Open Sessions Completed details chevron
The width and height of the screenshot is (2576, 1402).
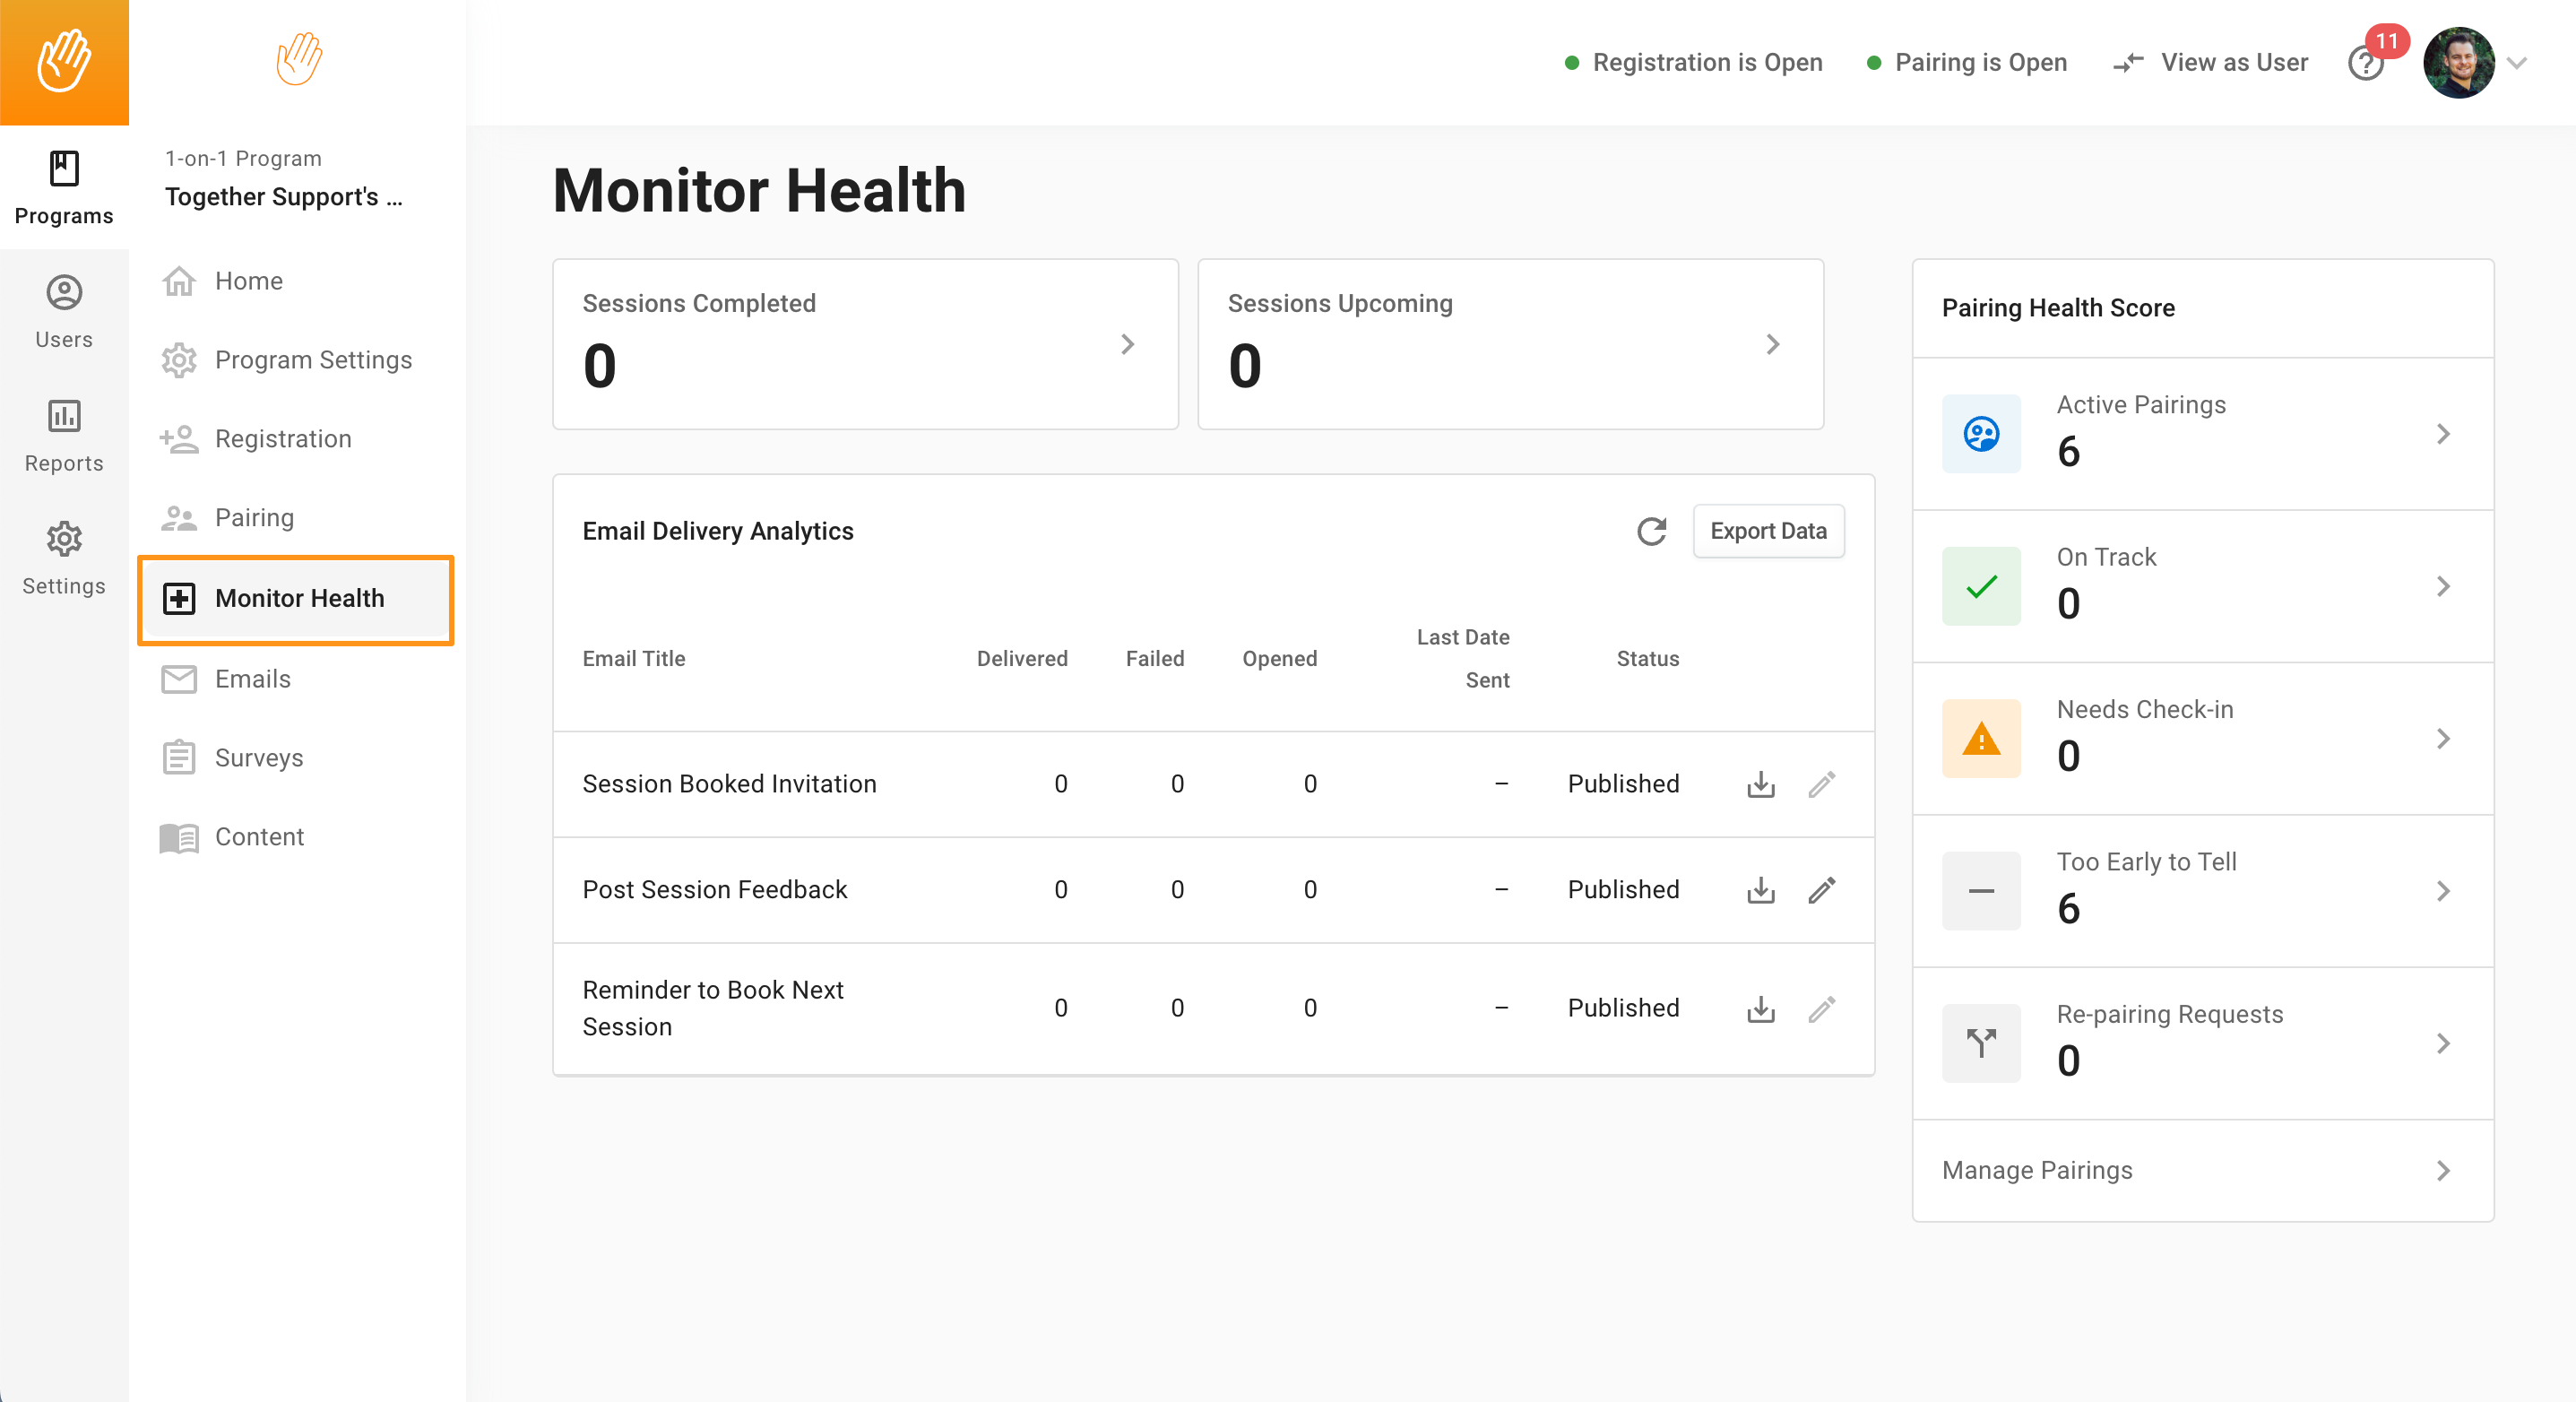pyautogui.click(x=1127, y=344)
